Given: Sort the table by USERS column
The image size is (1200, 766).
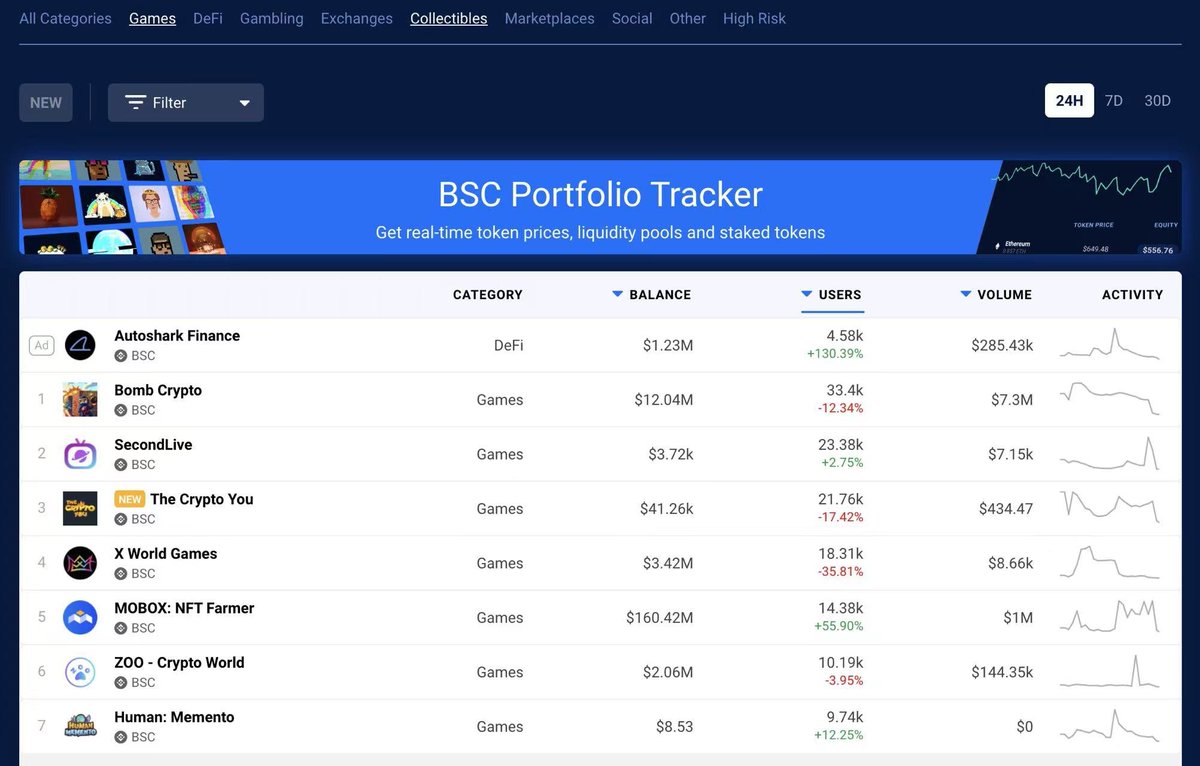Looking at the screenshot, I should [831, 294].
